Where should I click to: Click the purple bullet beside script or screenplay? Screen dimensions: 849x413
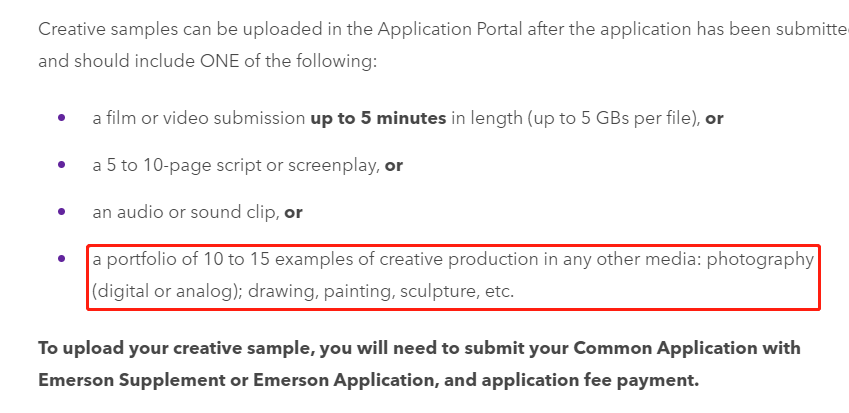pos(61,165)
